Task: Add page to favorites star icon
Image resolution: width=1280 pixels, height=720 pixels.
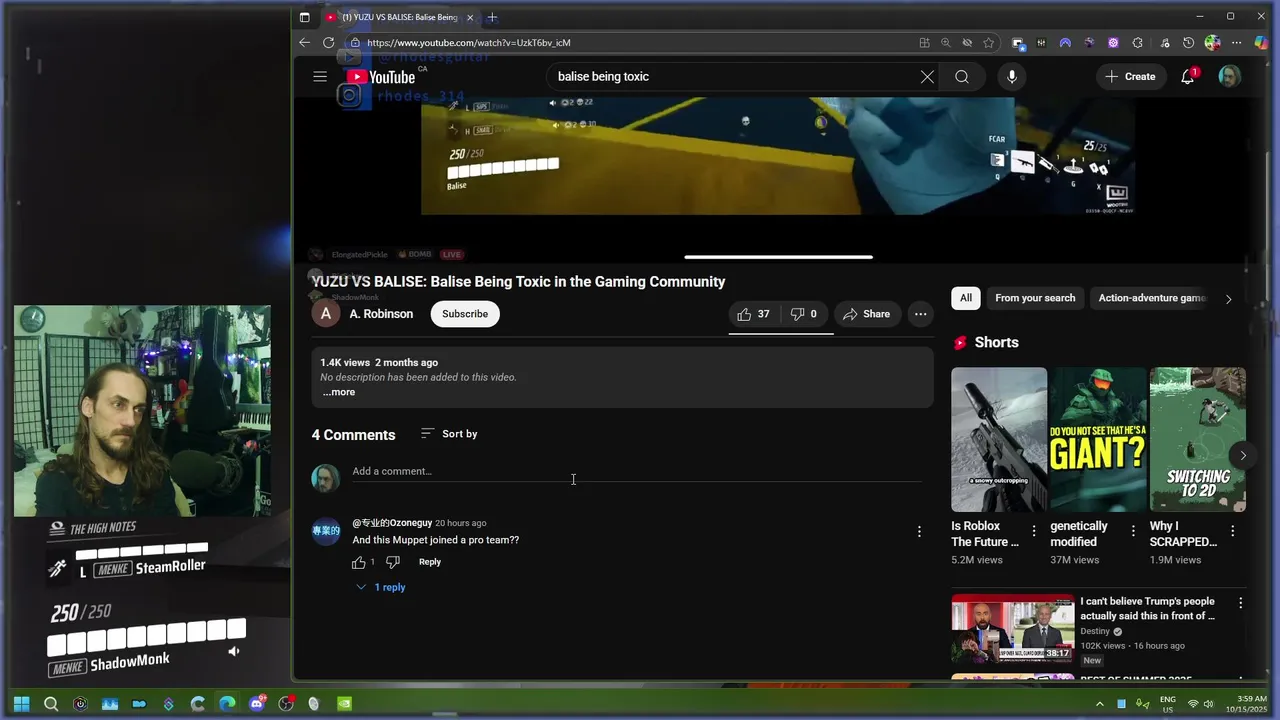Action: pos(988,43)
